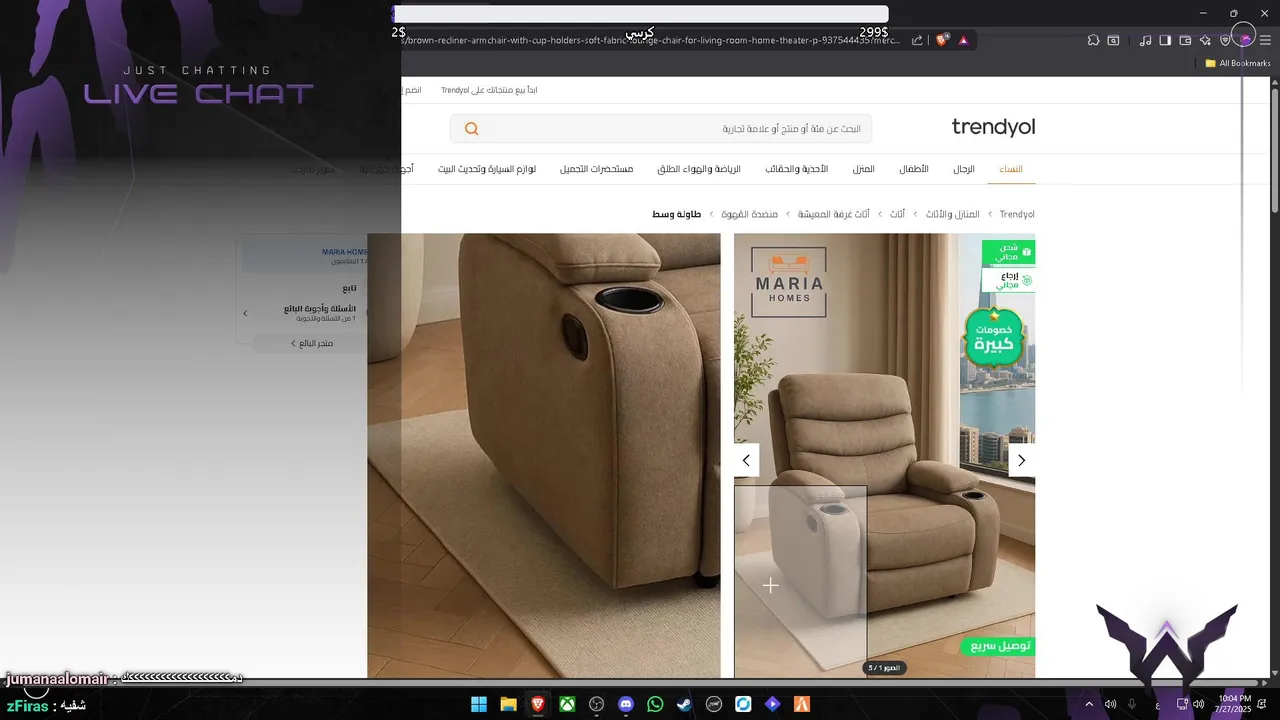Open the الأحذية والحقائب category tab

click(x=797, y=169)
